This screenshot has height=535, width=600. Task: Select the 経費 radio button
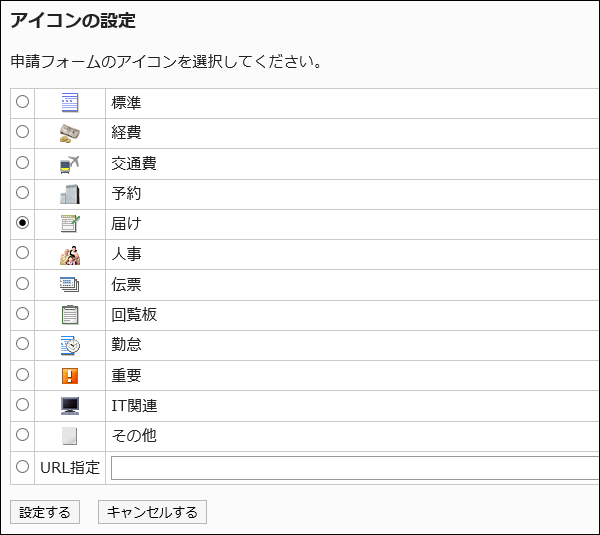point(23,132)
